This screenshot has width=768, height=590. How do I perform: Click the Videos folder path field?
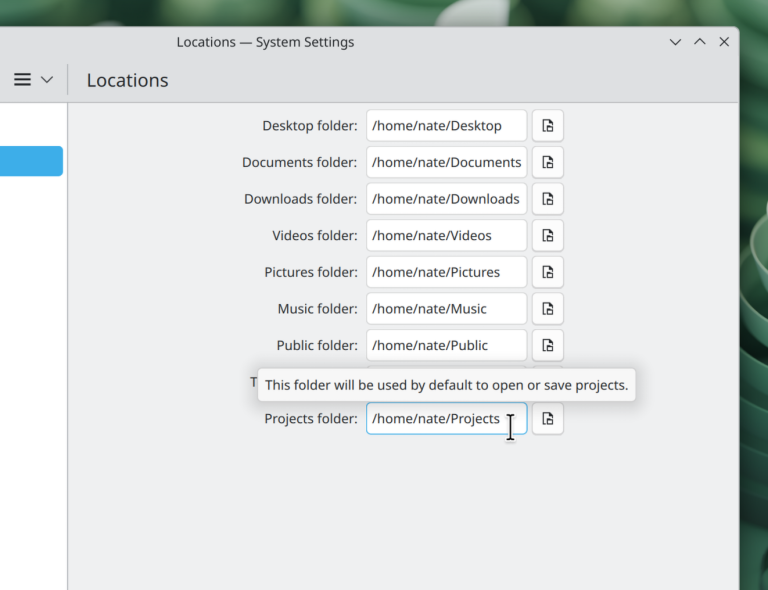click(x=447, y=236)
